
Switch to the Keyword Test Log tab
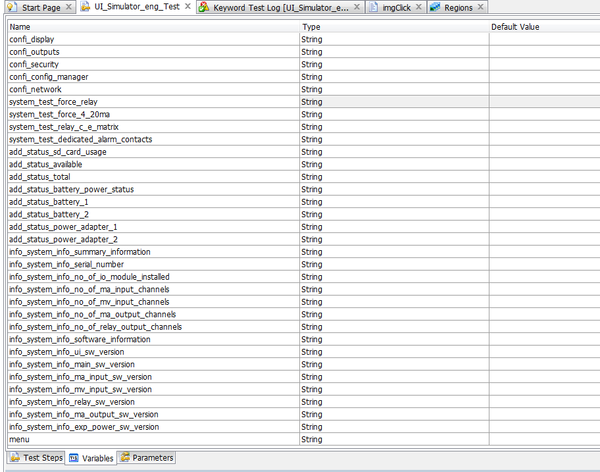click(280, 7)
